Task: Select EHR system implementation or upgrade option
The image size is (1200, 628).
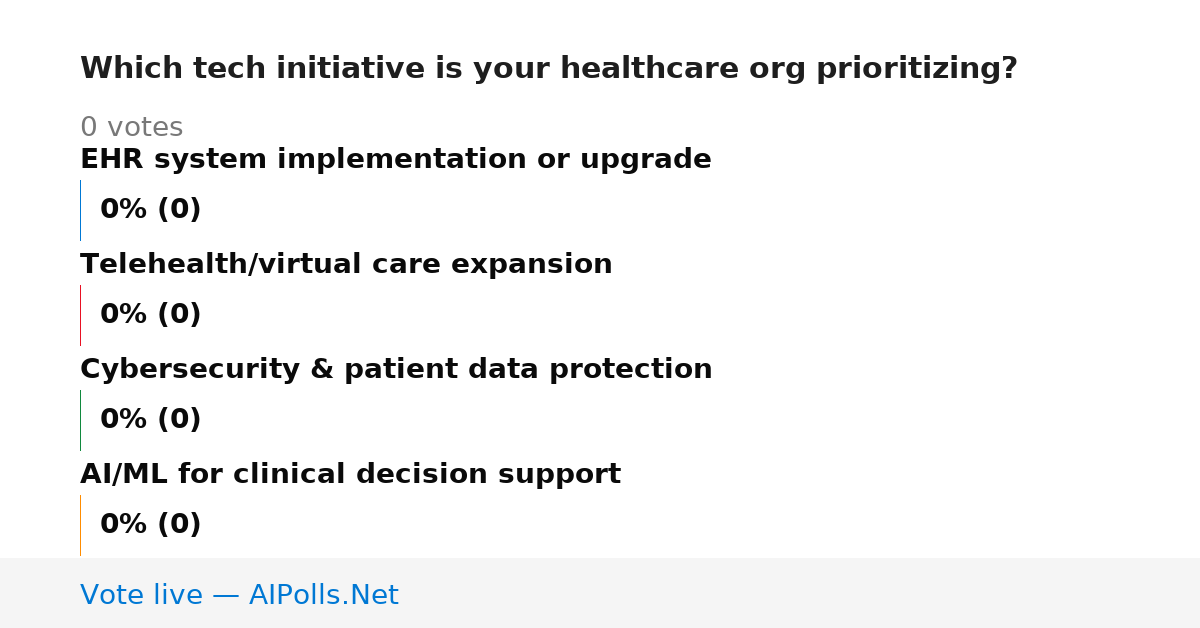Action: (396, 160)
